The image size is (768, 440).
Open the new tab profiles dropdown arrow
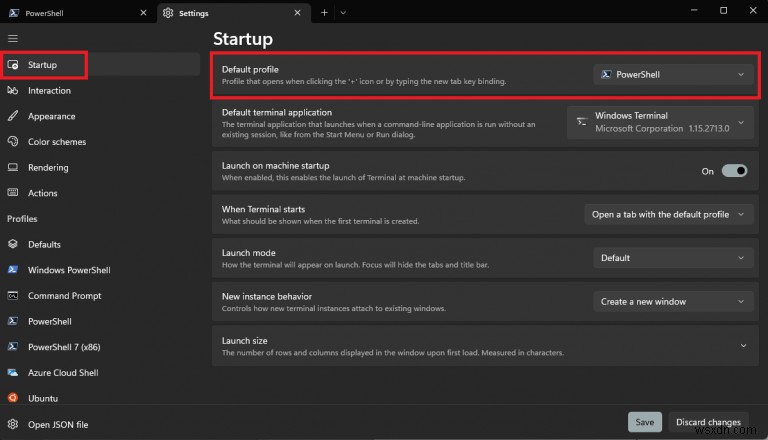pos(343,13)
